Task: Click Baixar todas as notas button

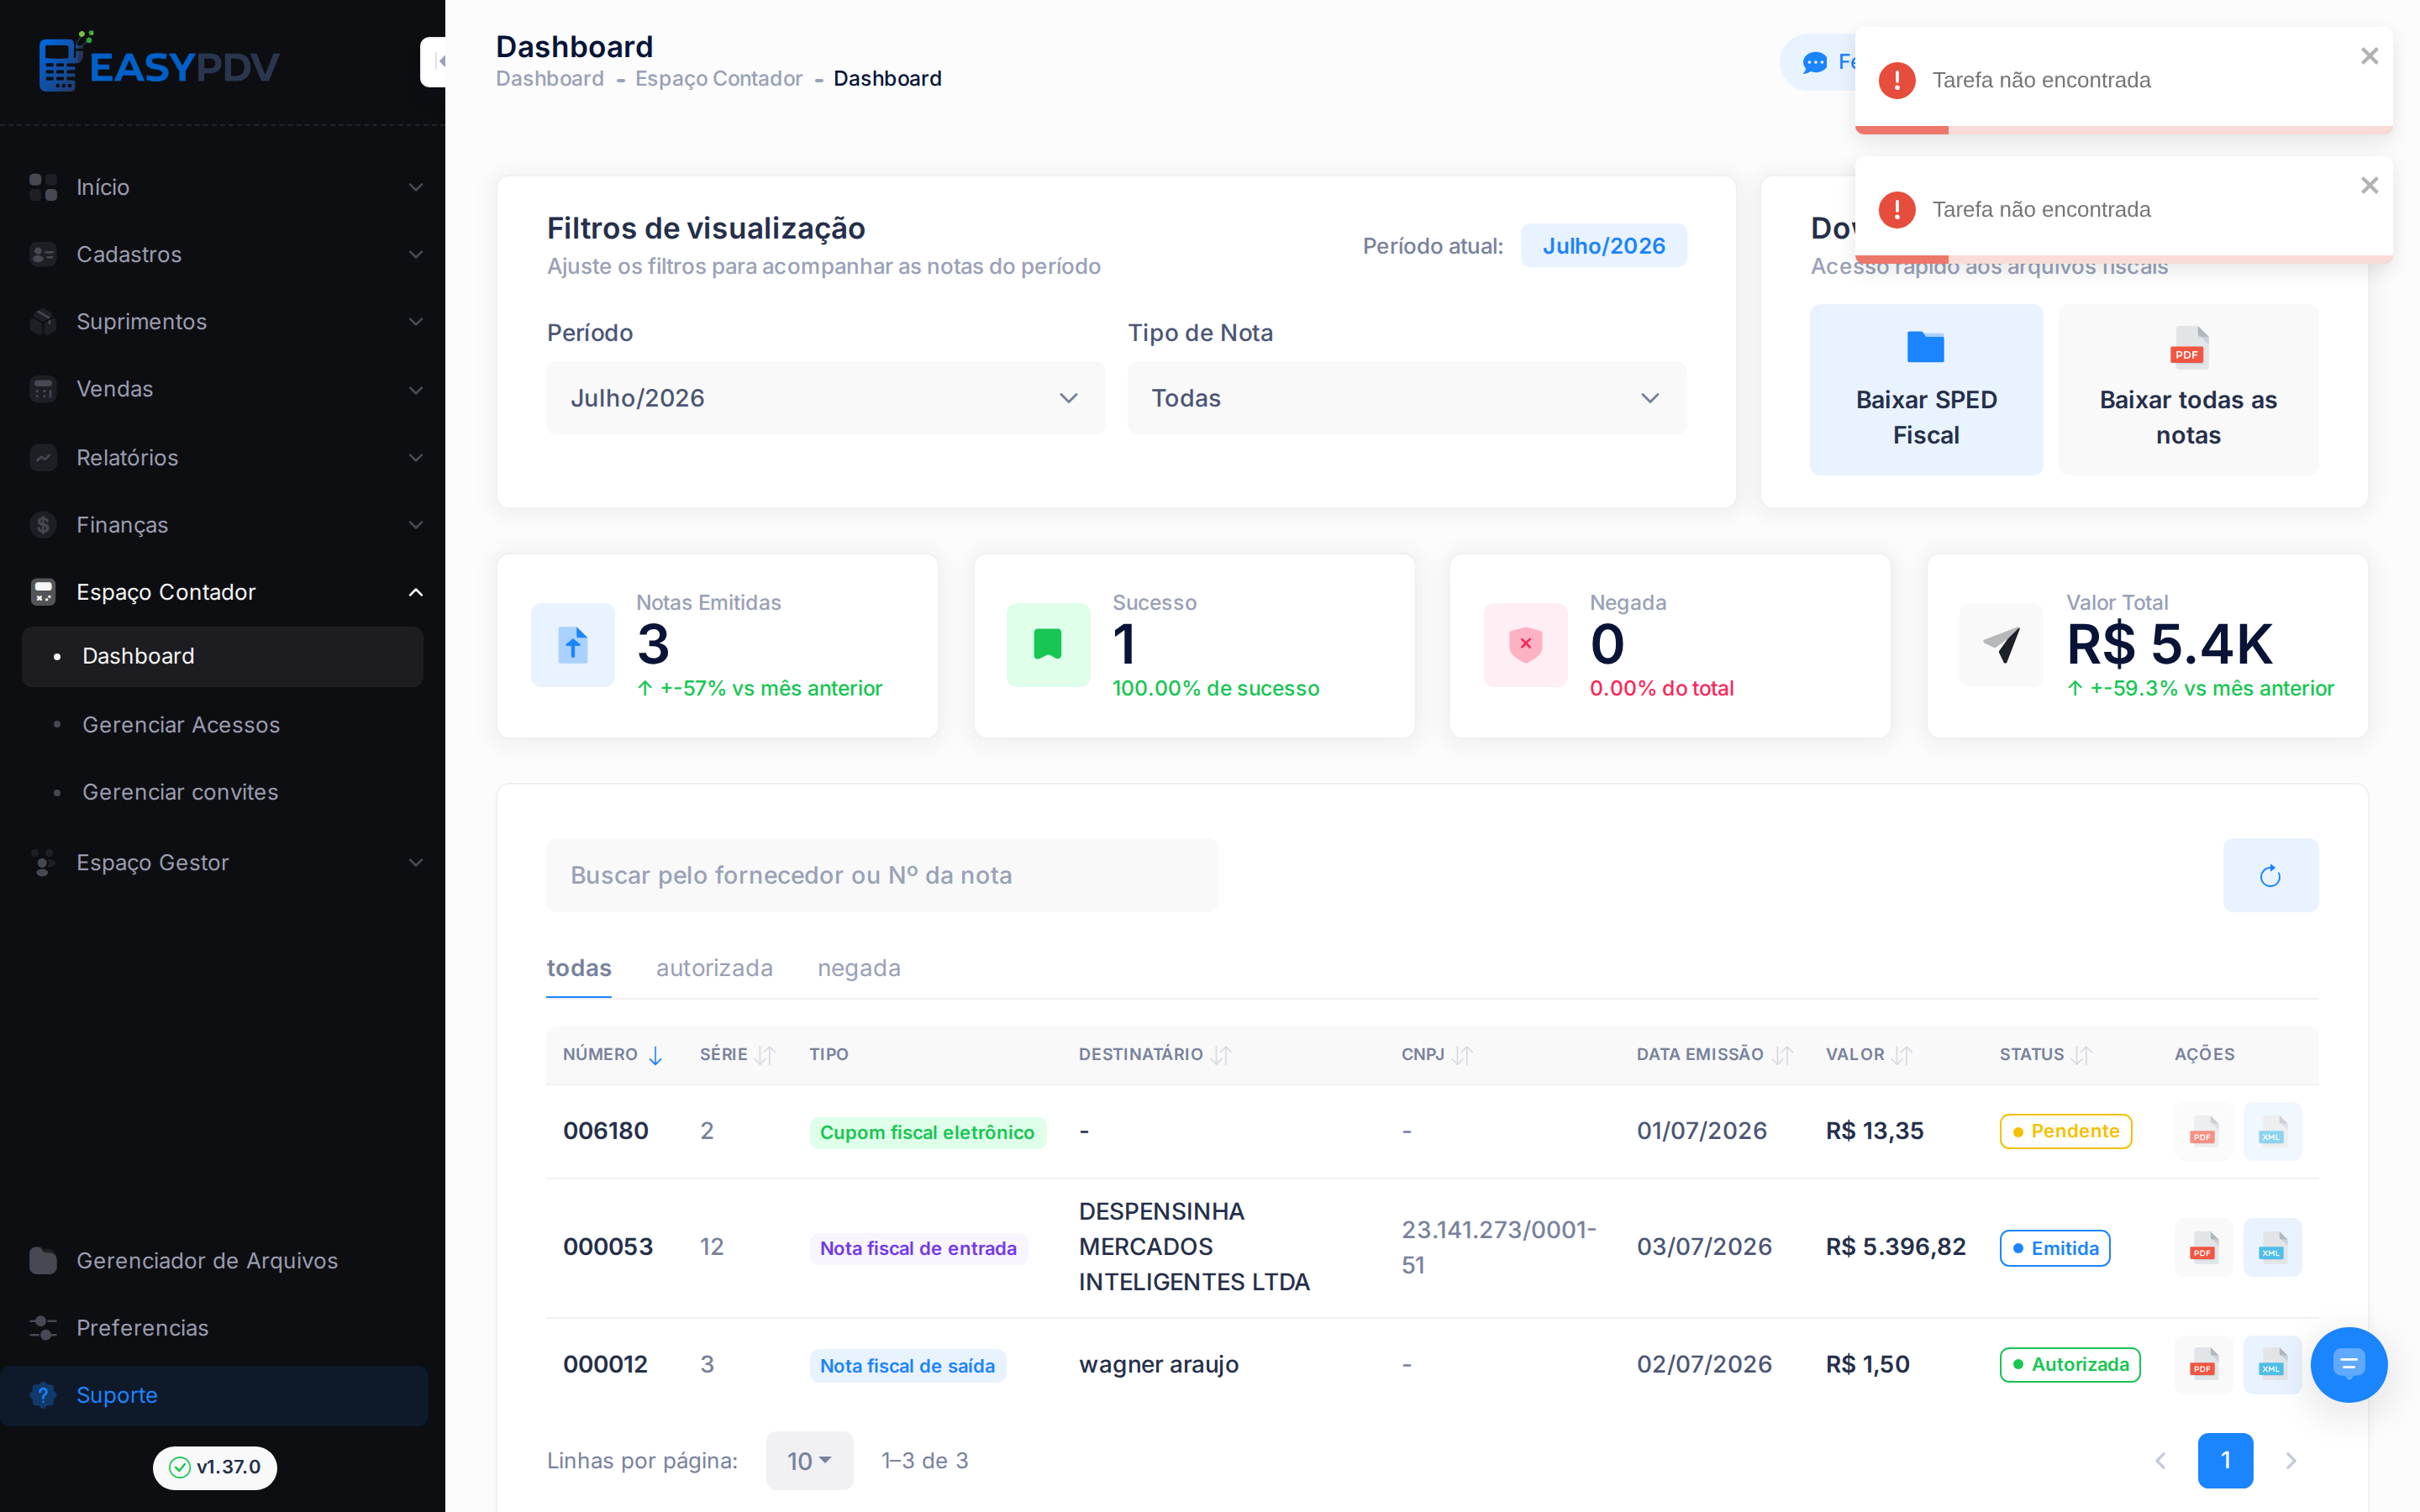Action: [x=2188, y=390]
